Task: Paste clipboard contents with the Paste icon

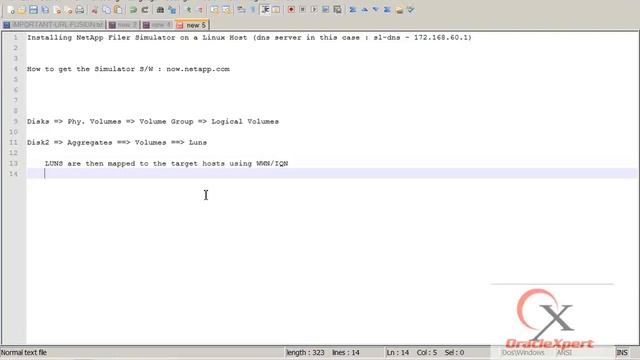Action: (x=118, y=10)
